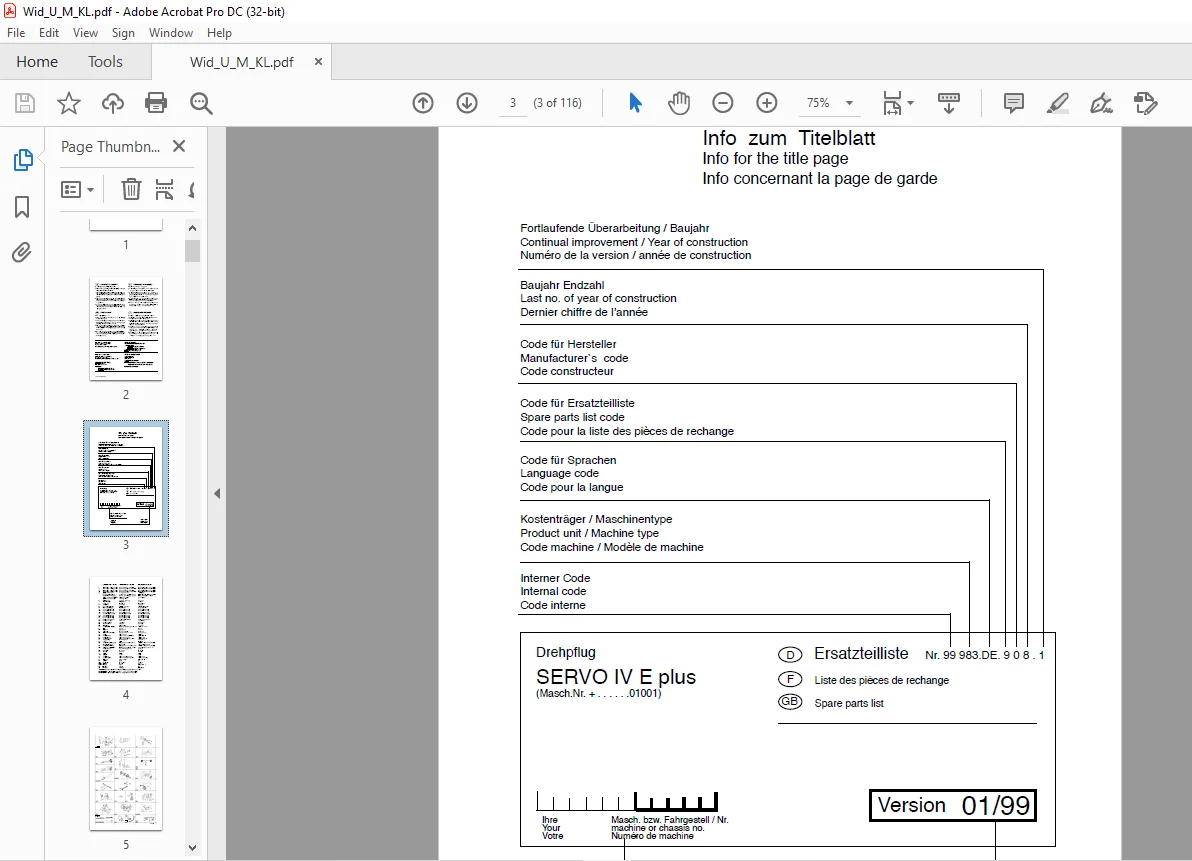Viewport: 1192px width, 861px height.
Task: Click thumbnails scrollbar up arrow
Action: (192, 228)
